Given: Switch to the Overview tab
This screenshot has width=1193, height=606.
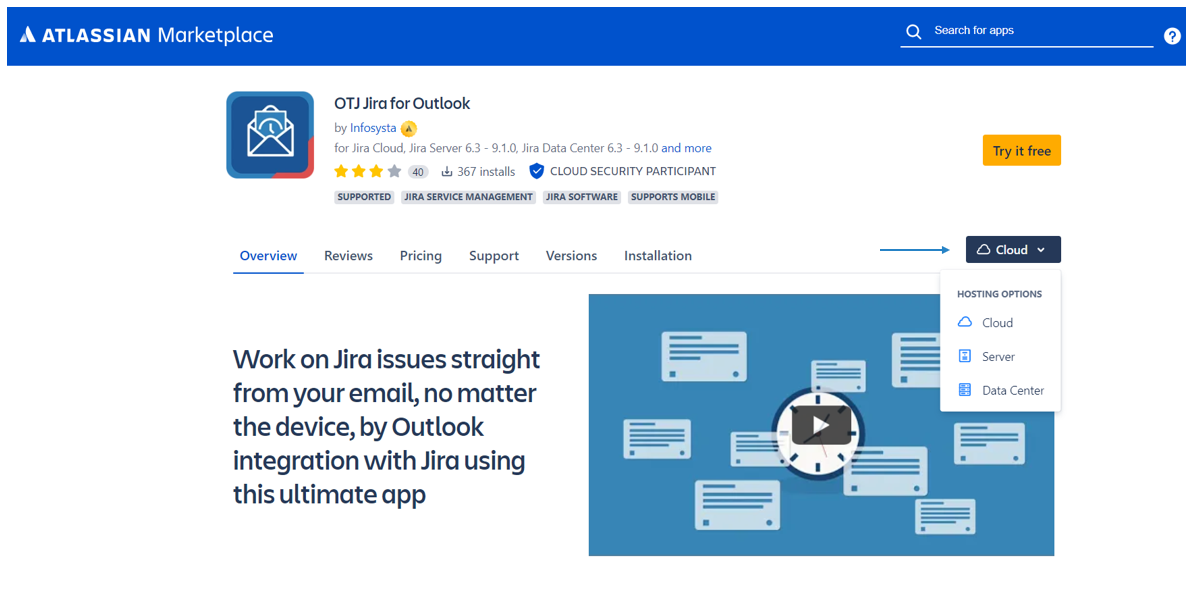Looking at the screenshot, I should click(x=269, y=256).
